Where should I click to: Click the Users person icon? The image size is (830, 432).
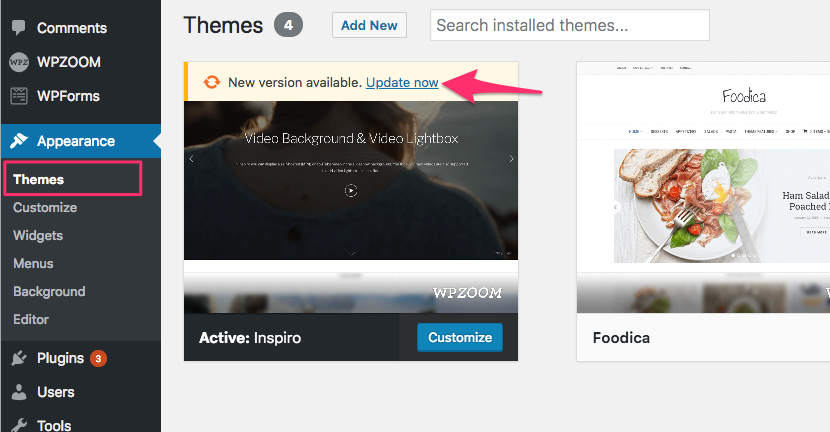[x=19, y=392]
